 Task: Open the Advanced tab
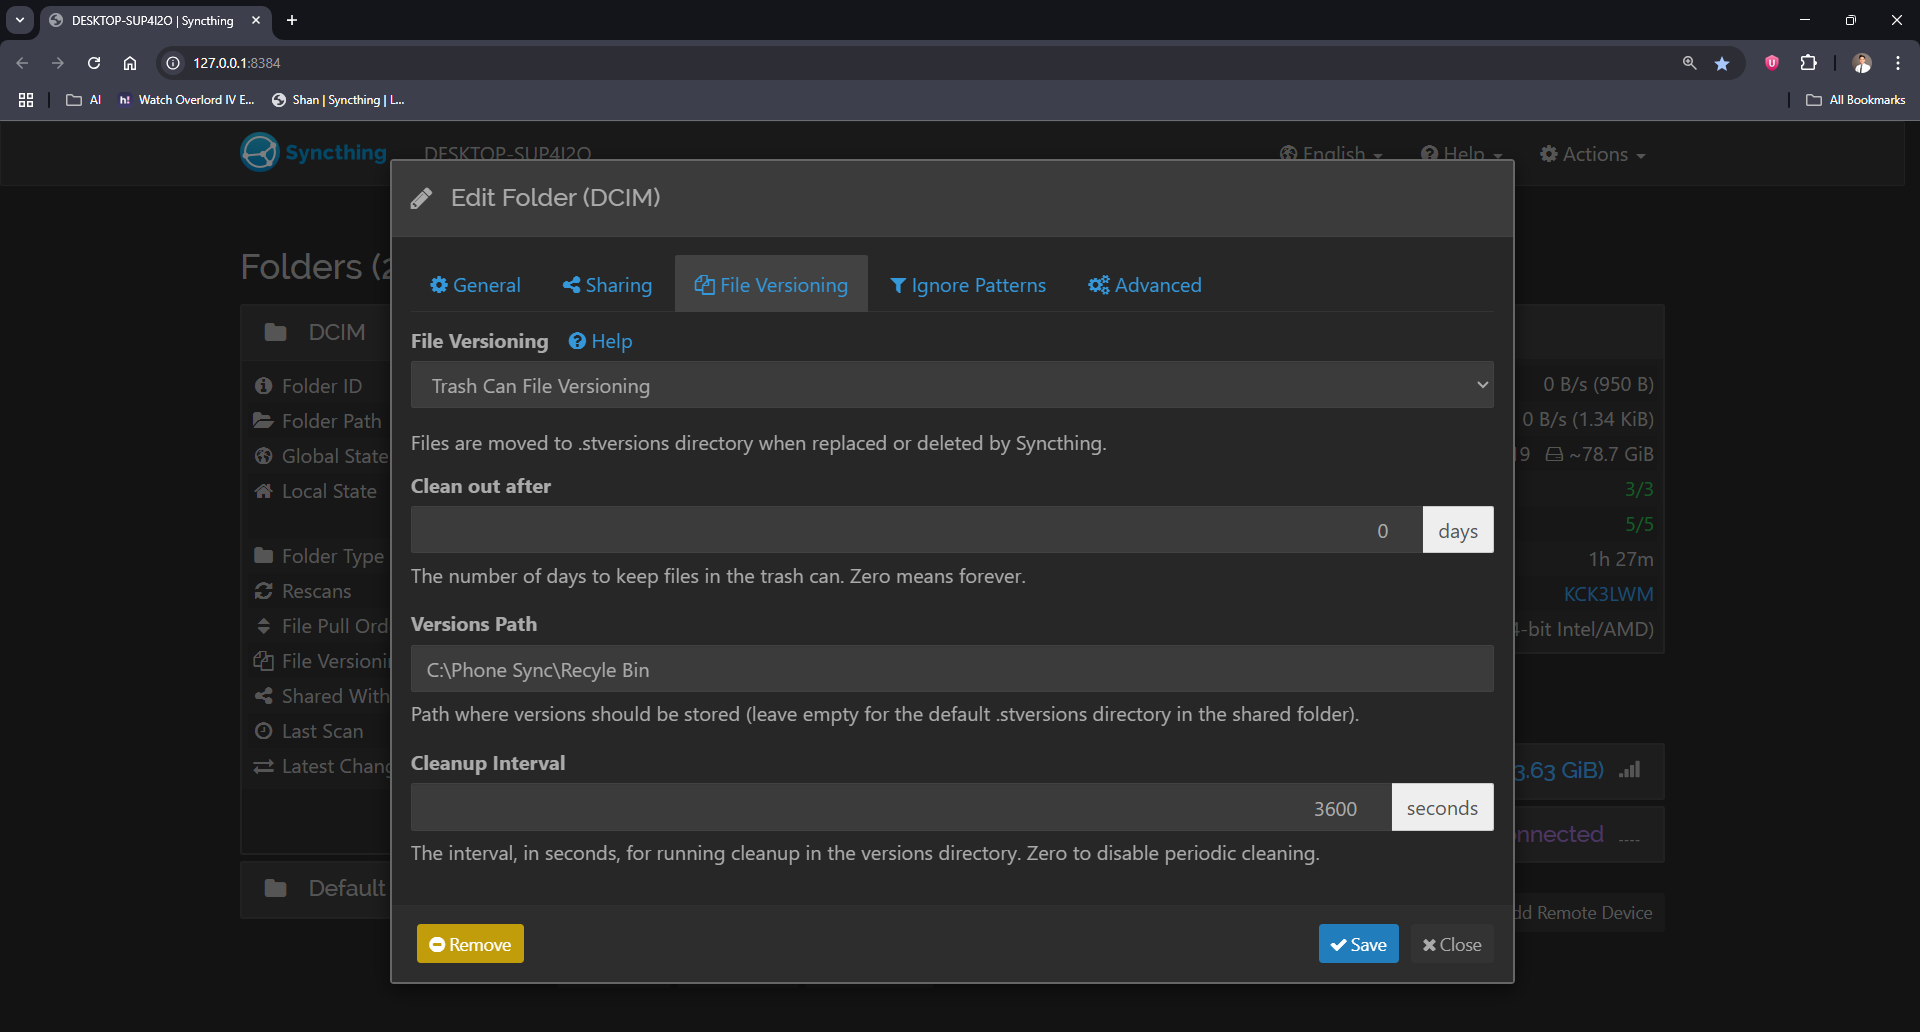[x=1145, y=285]
